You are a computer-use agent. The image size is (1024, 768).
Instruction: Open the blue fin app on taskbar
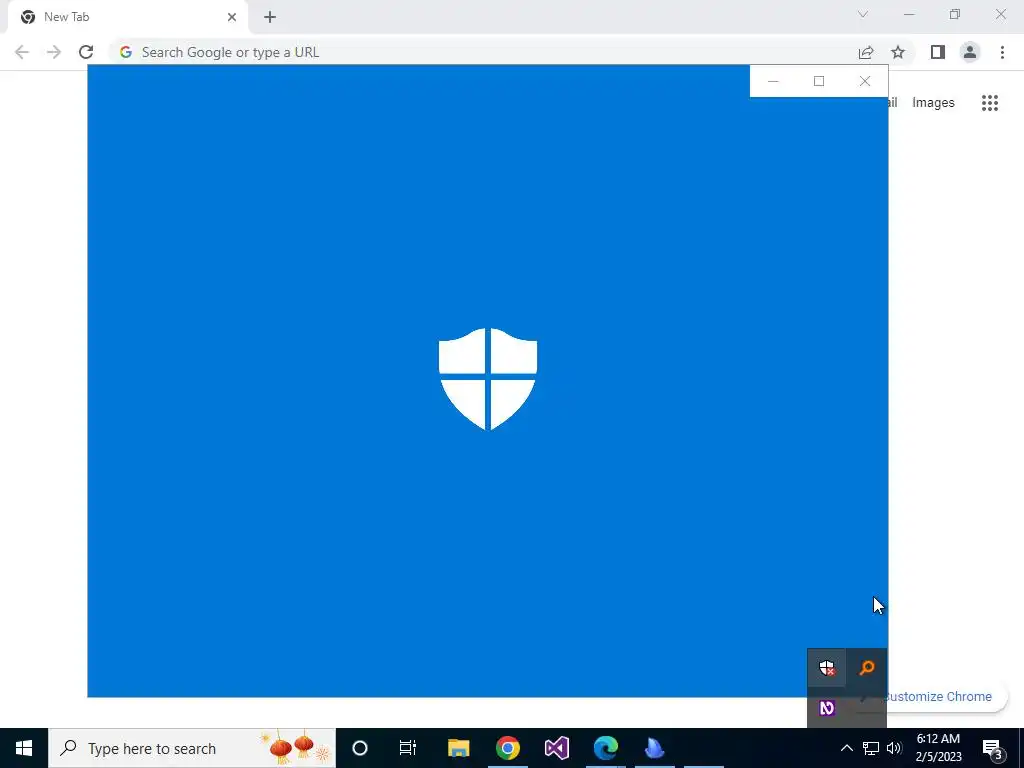[654, 748]
